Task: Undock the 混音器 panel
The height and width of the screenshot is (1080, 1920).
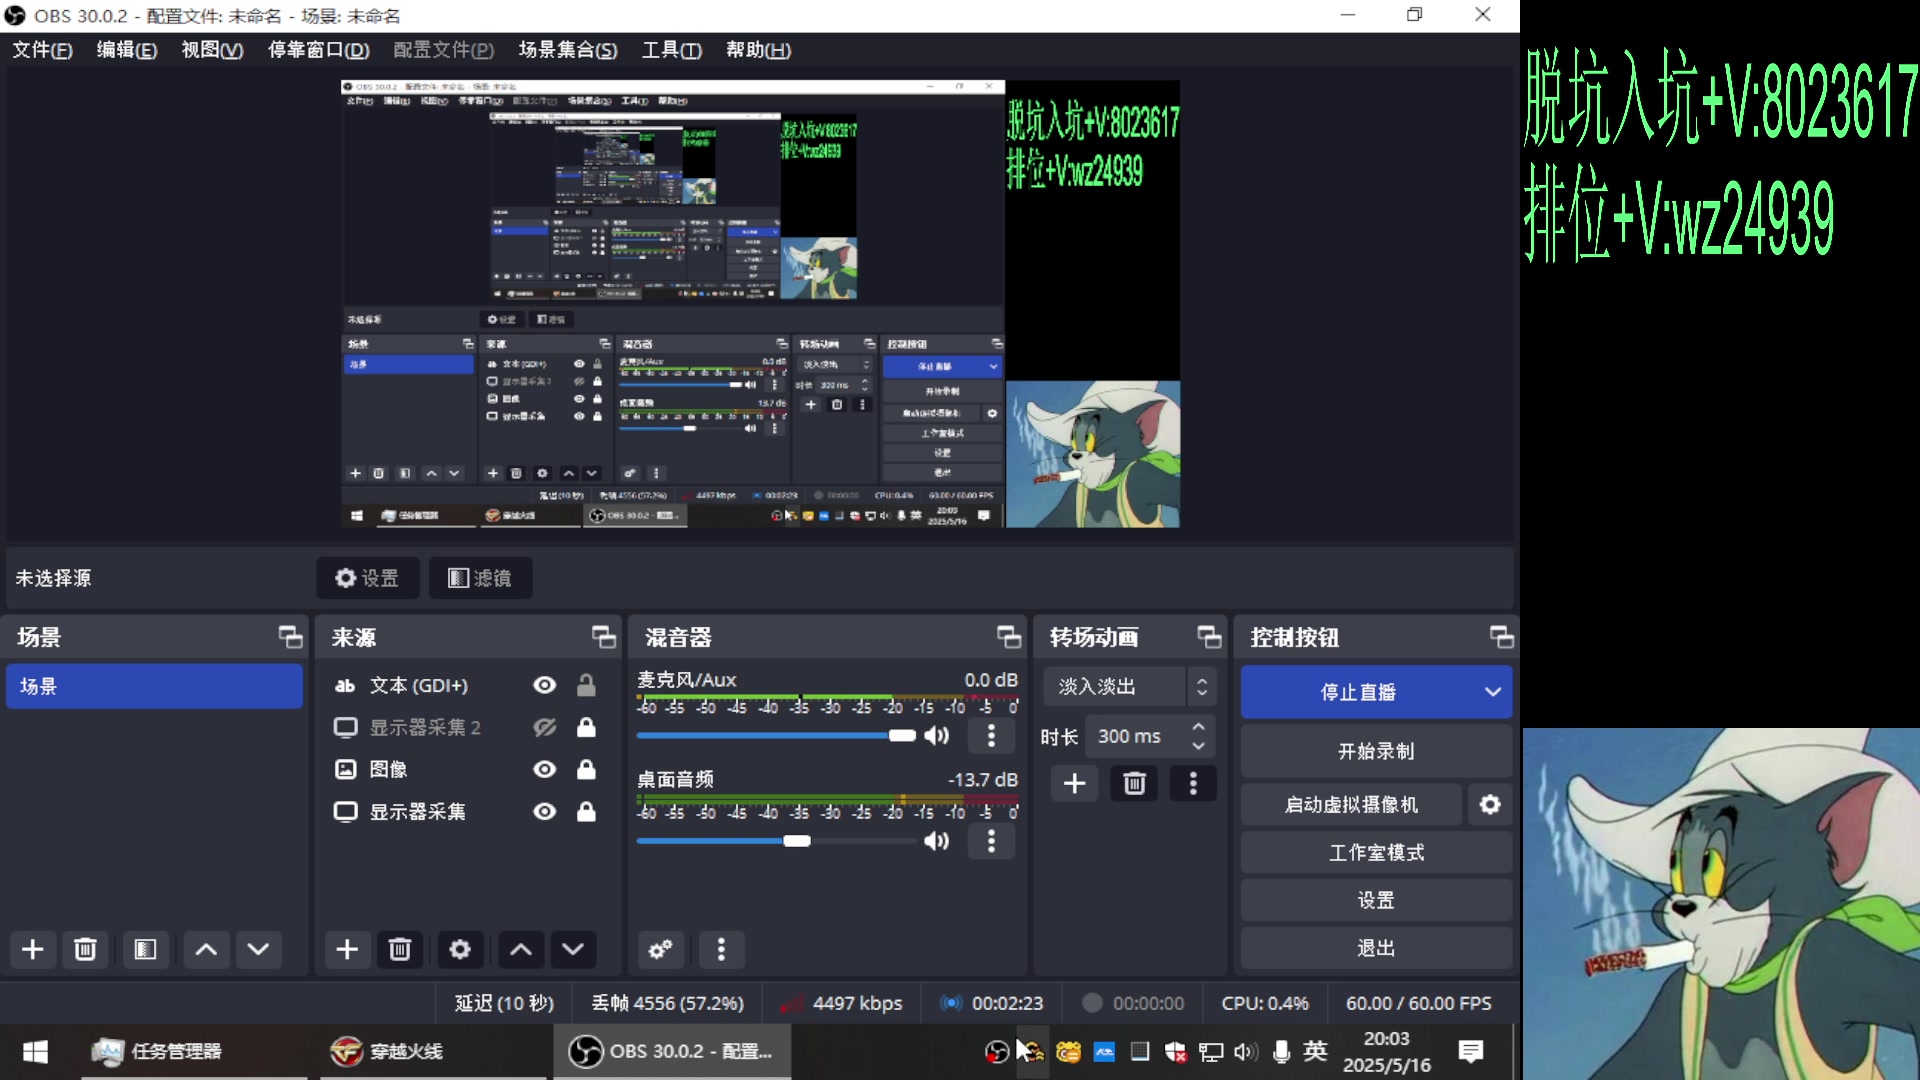Action: (1009, 637)
